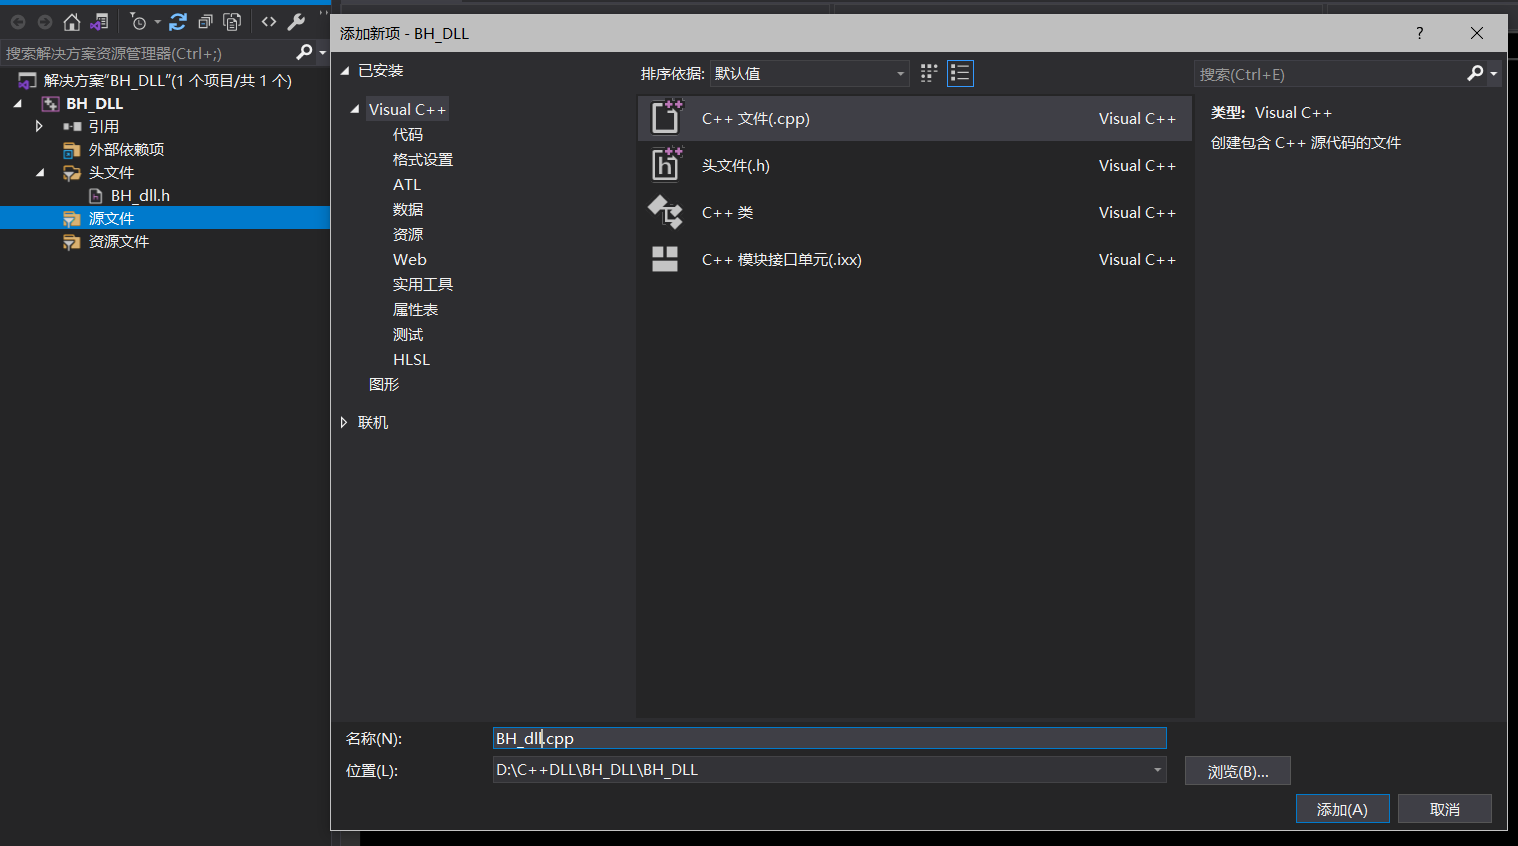Click the 浏览(B) button
This screenshot has height=846, width=1518.
(1237, 770)
